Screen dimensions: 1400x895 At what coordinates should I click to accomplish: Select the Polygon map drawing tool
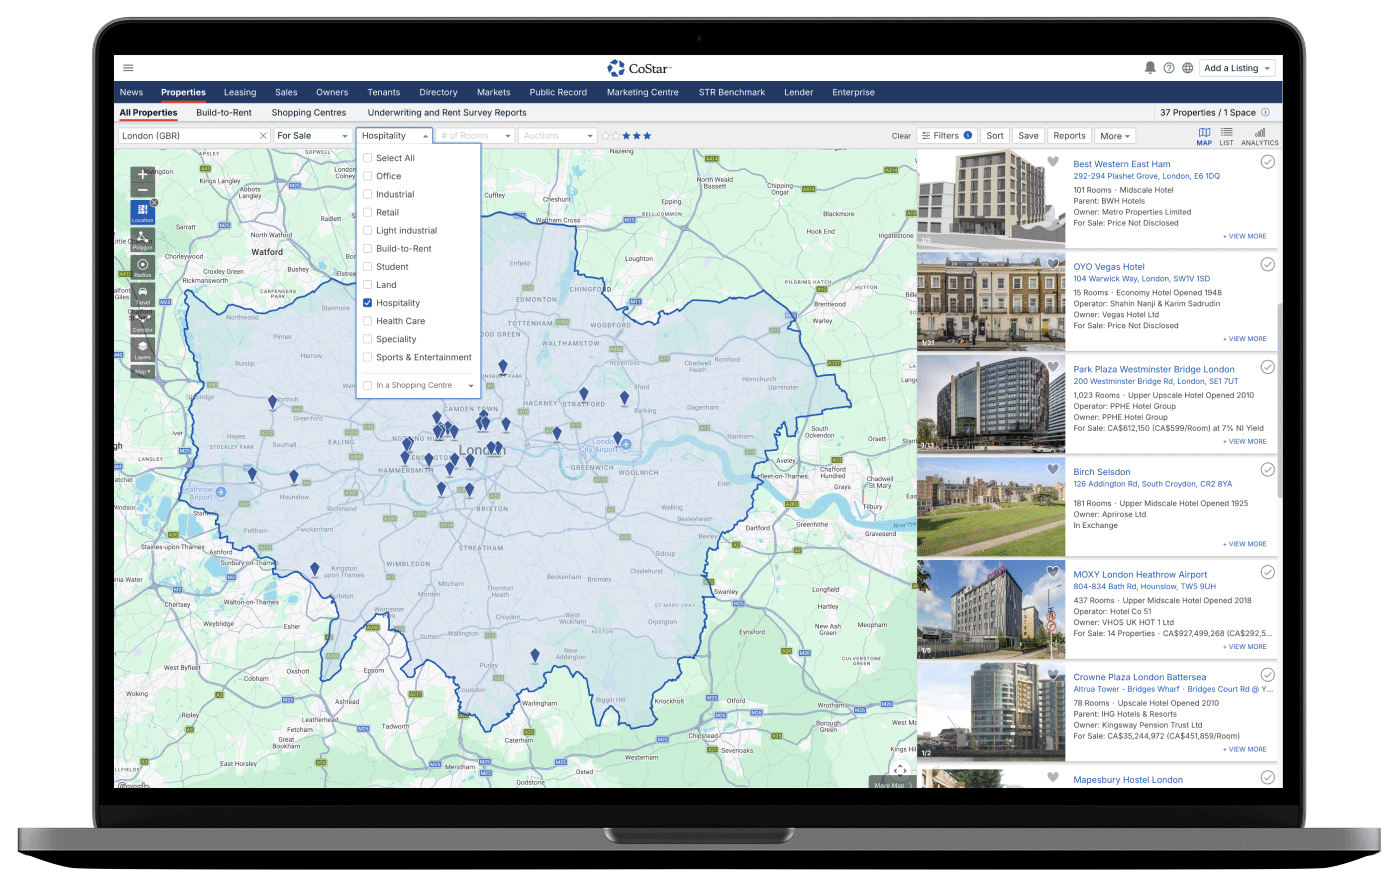click(x=142, y=239)
